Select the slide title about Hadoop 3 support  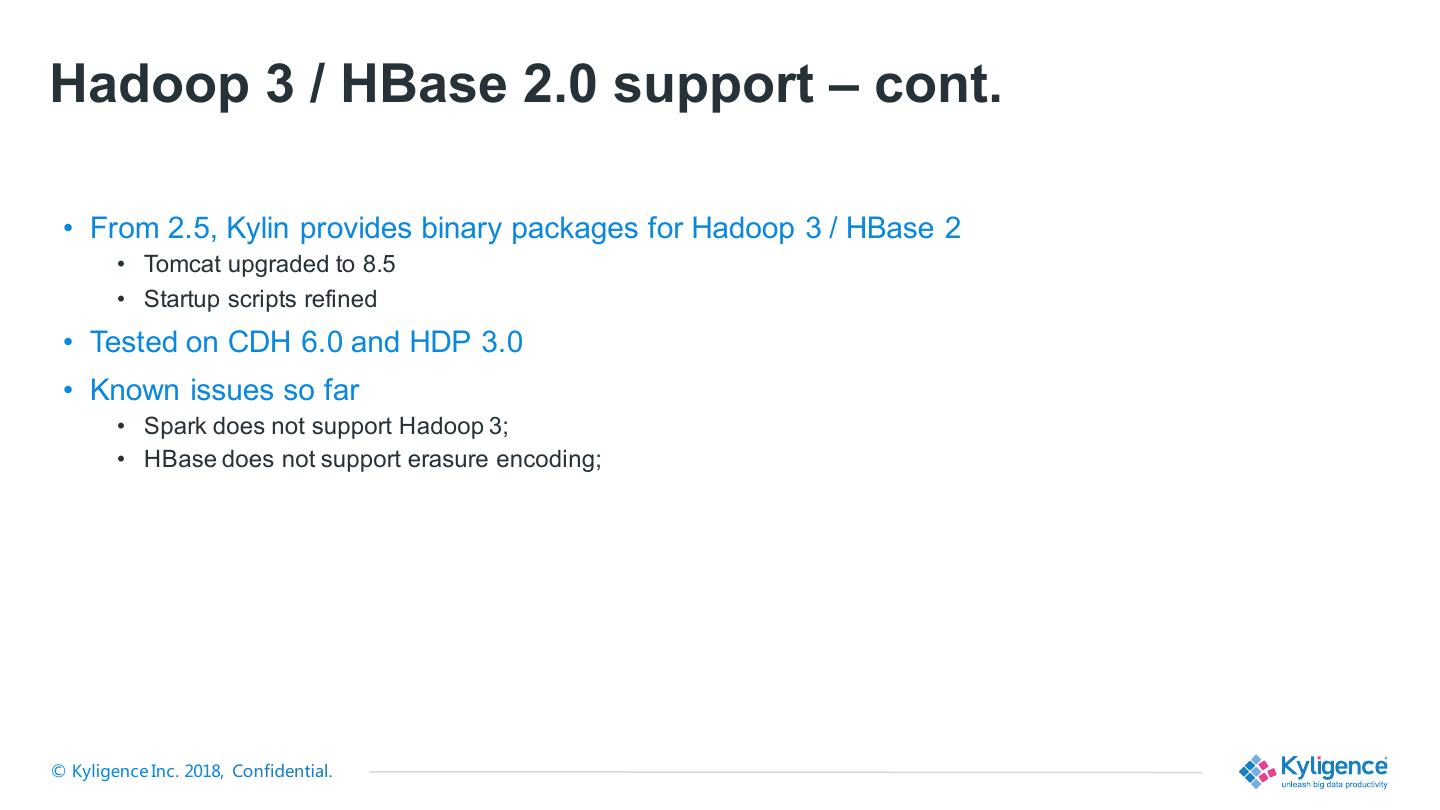(x=526, y=83)
